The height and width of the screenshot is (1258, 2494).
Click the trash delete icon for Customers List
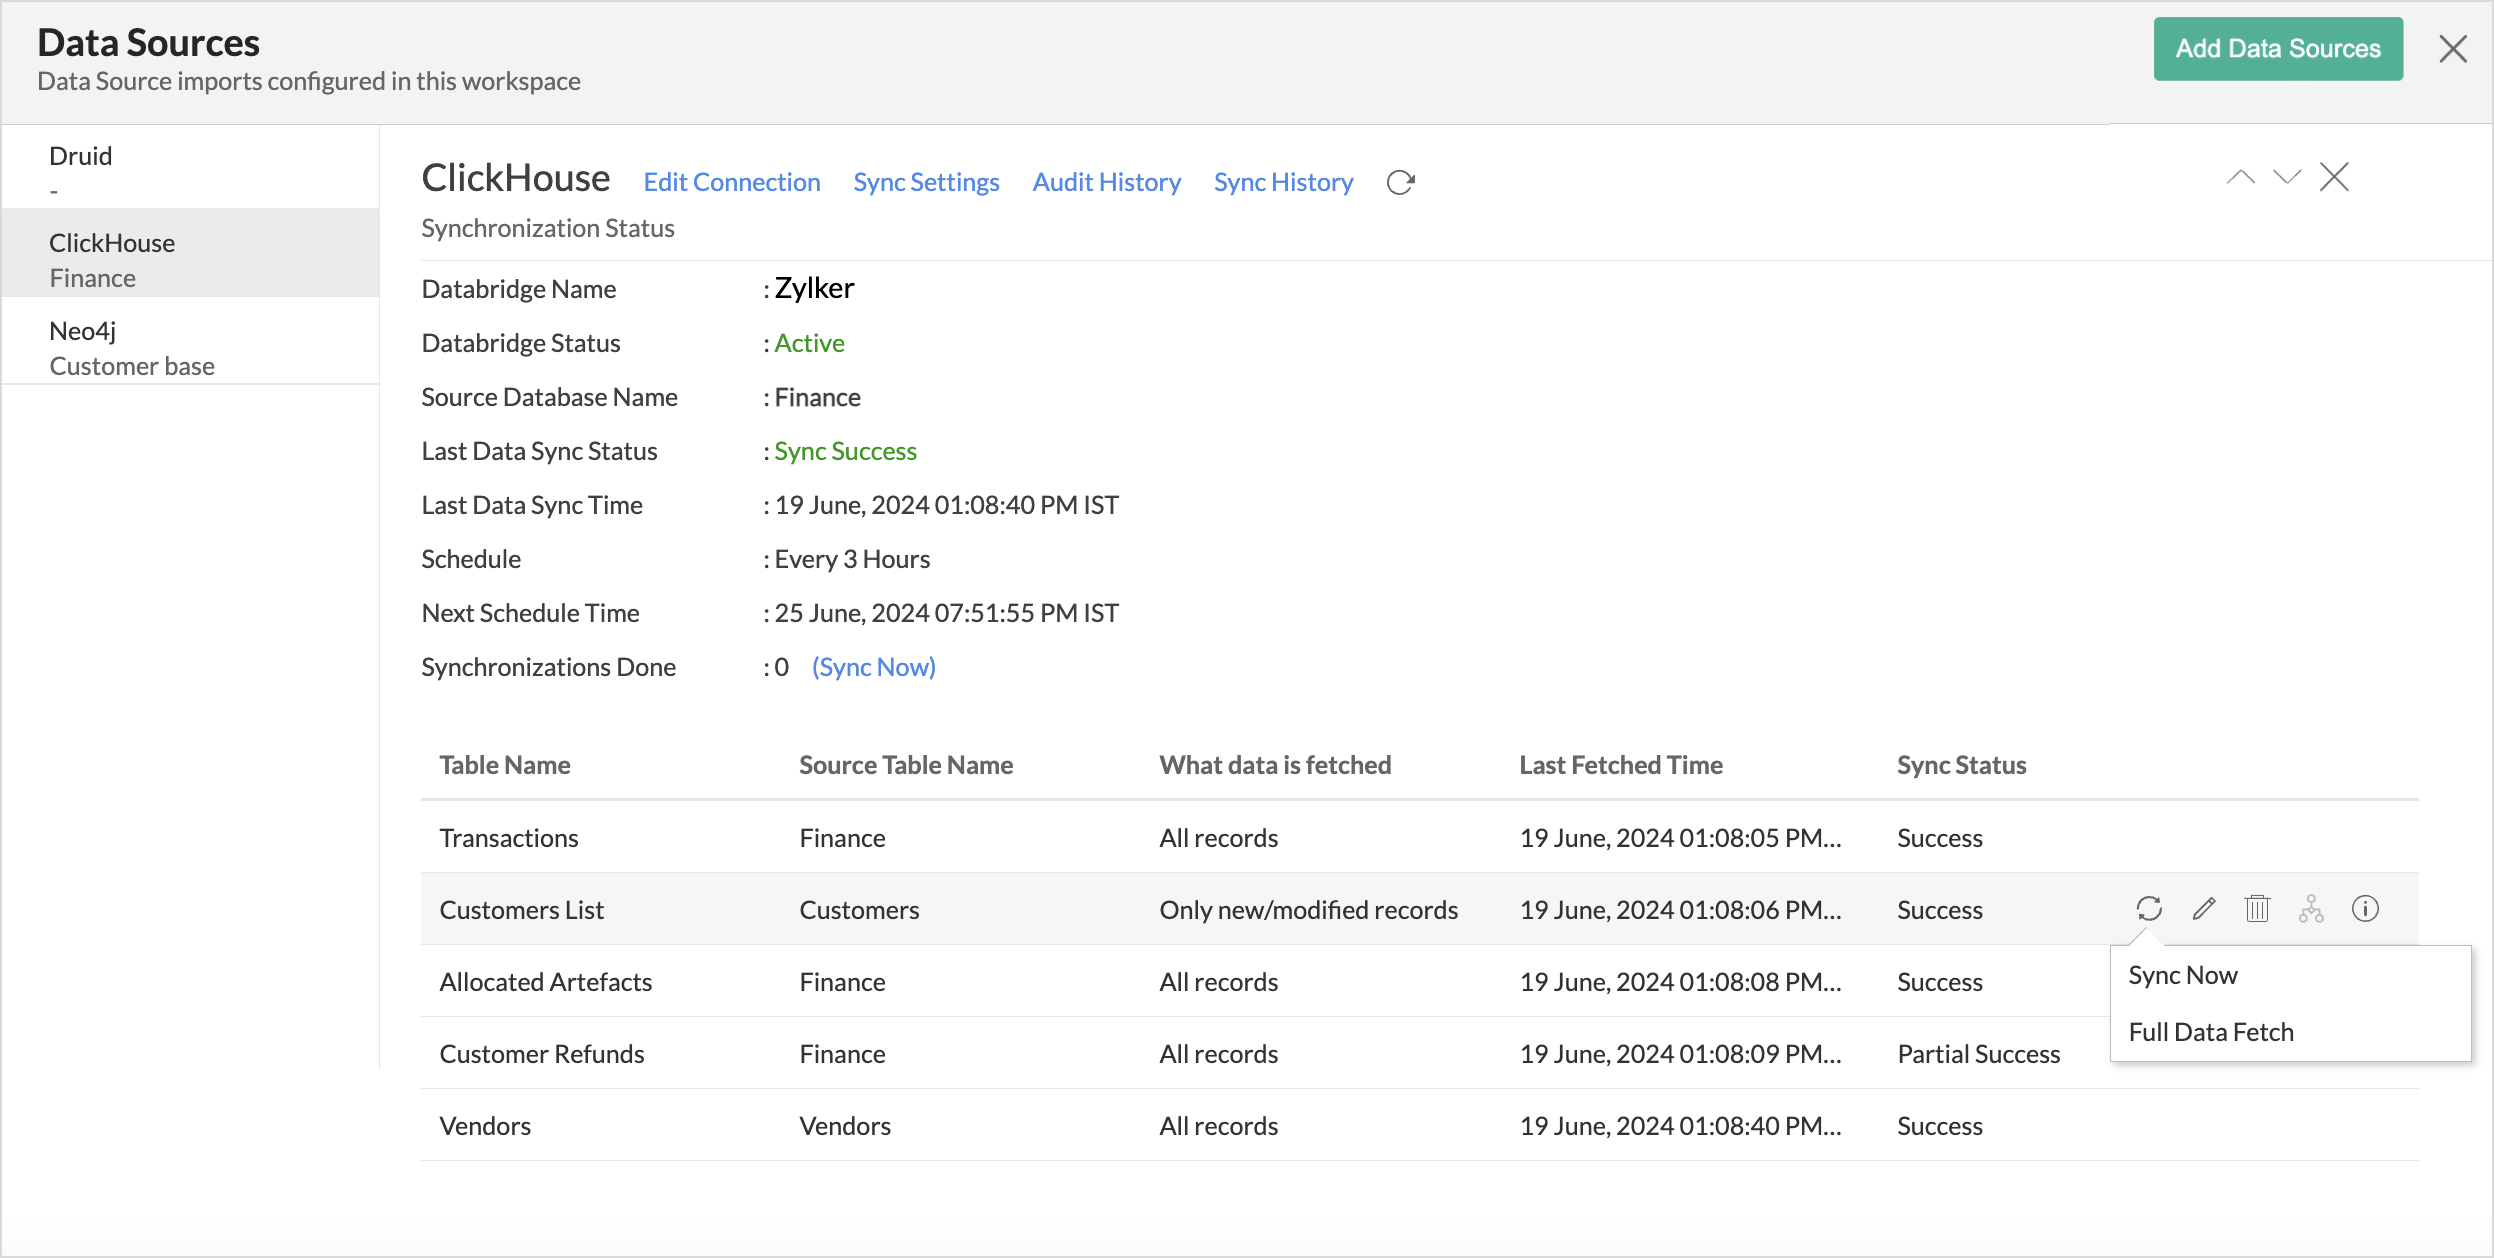coord(2257,908)
